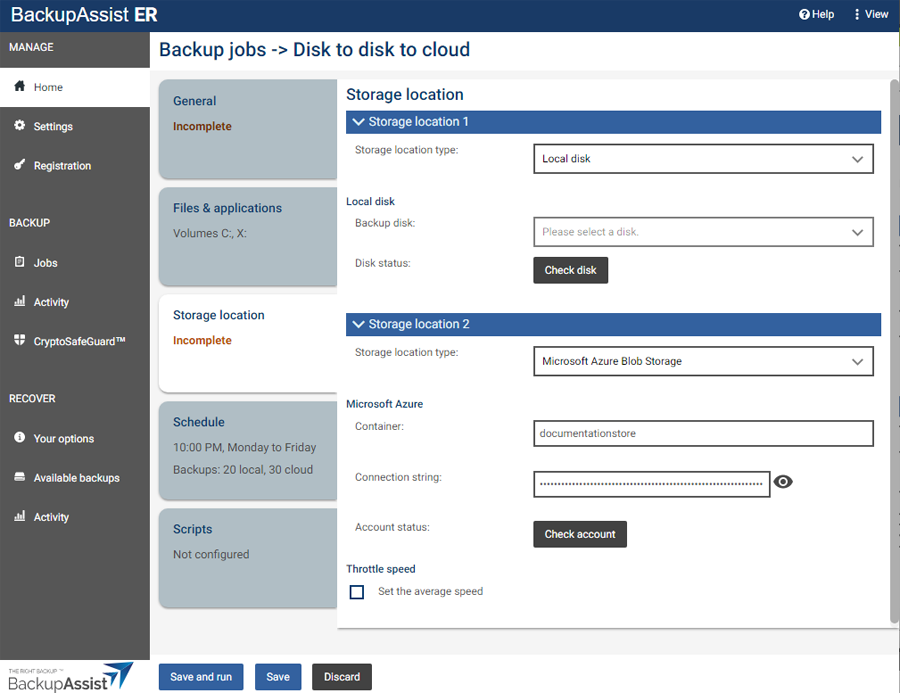The image size is (900, 693).
Task: Collapse Storage location 2 section
Action: (x=614, y=324)
